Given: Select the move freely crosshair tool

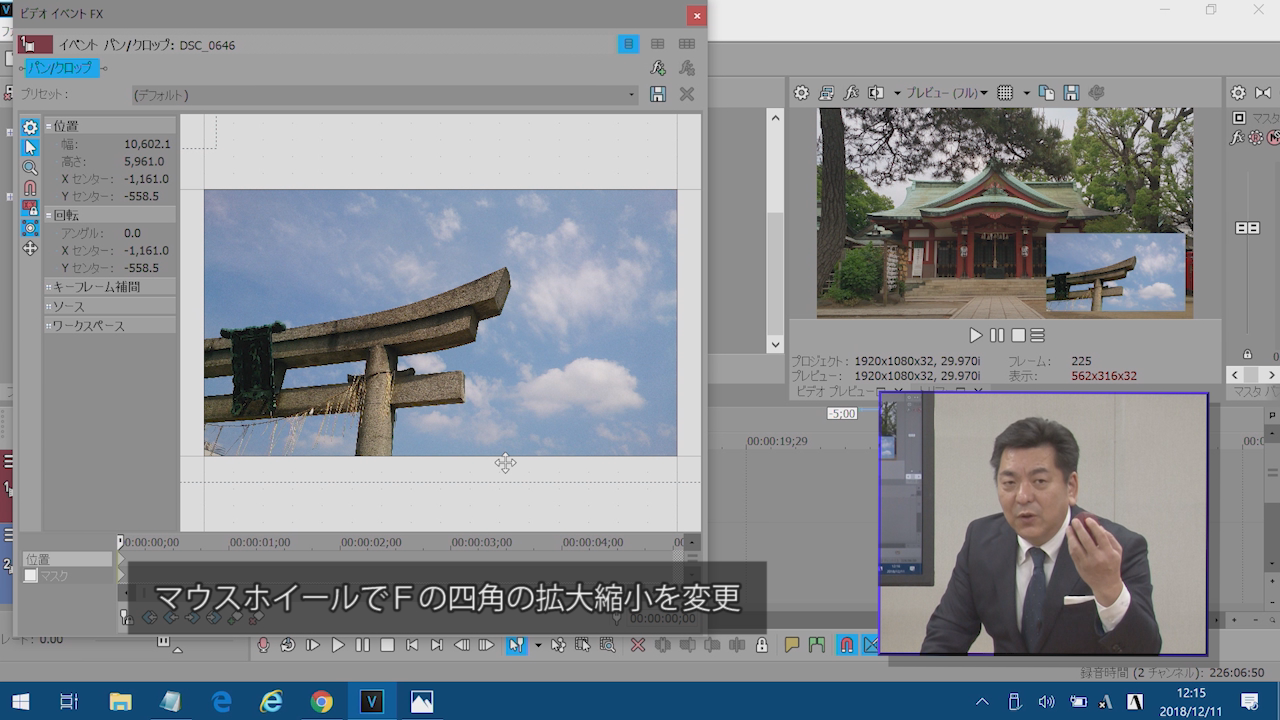Looking at the screenshot, I should pos(30,248).
